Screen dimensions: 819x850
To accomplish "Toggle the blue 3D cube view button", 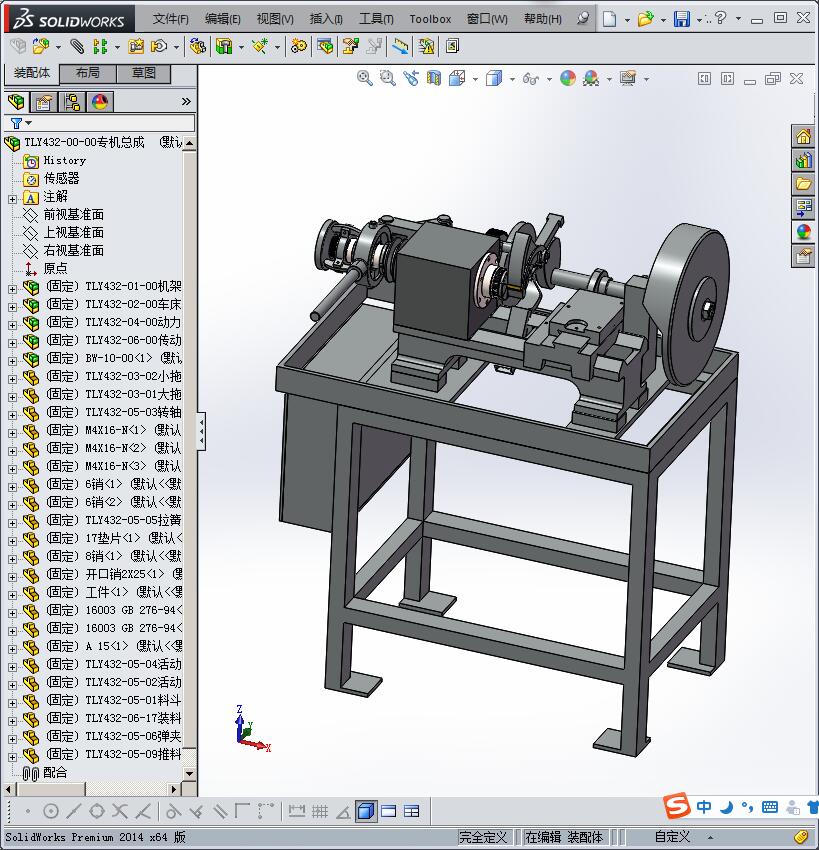I will tap(366, 811).
